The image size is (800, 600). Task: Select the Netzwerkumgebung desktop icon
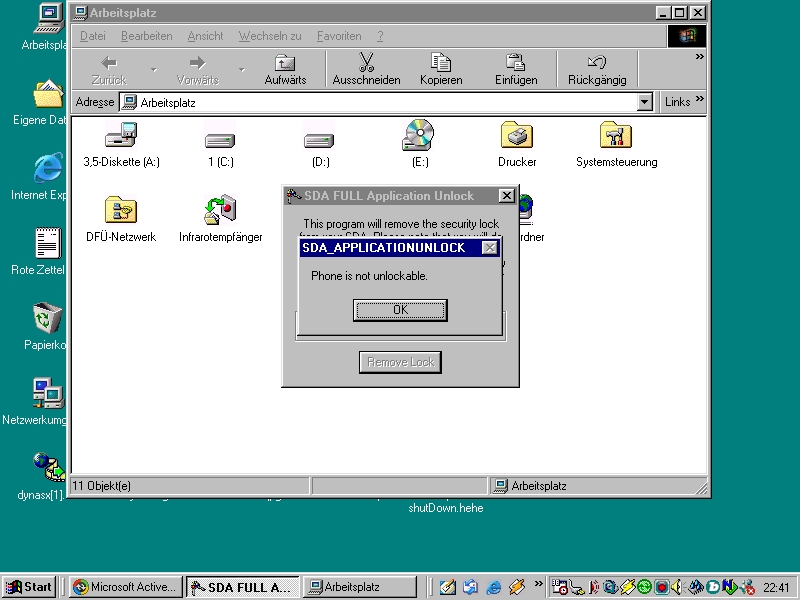[48, 393]
